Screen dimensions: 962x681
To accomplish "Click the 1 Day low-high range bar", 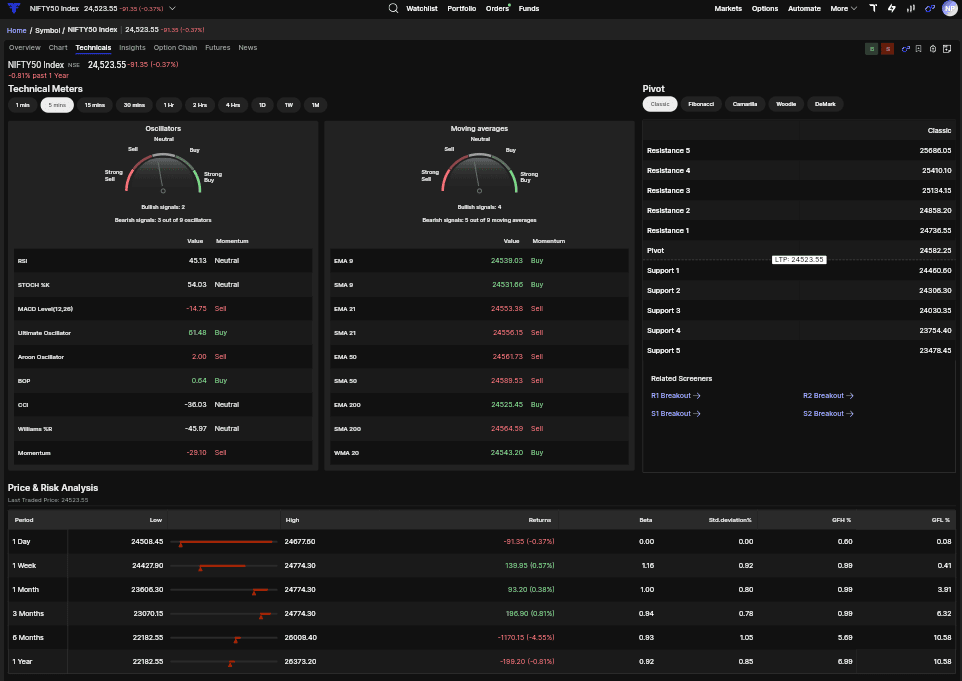I will (x=223, y=542).
